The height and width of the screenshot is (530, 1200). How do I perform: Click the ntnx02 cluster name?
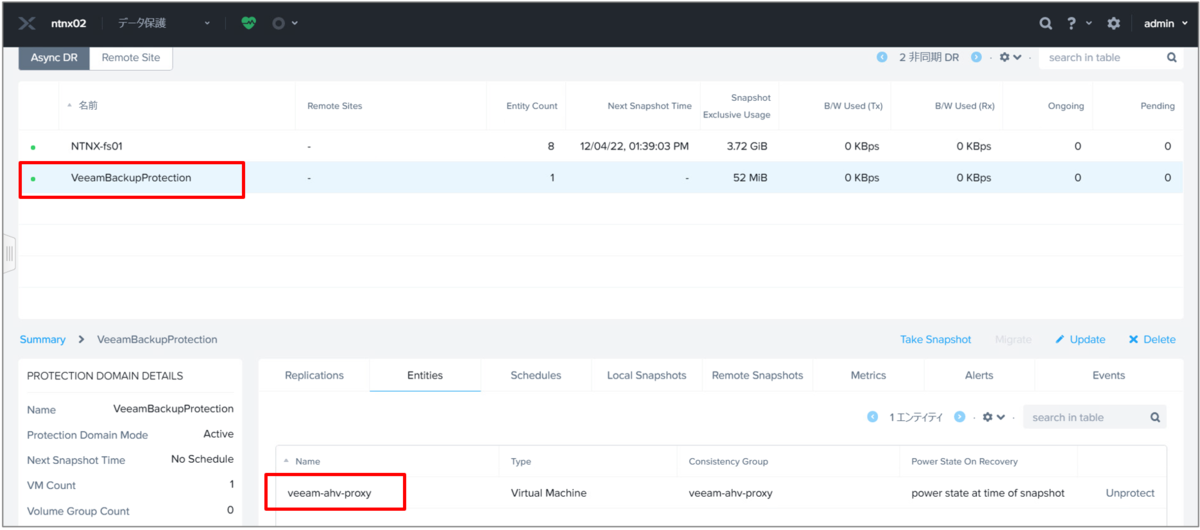point(69,23)
